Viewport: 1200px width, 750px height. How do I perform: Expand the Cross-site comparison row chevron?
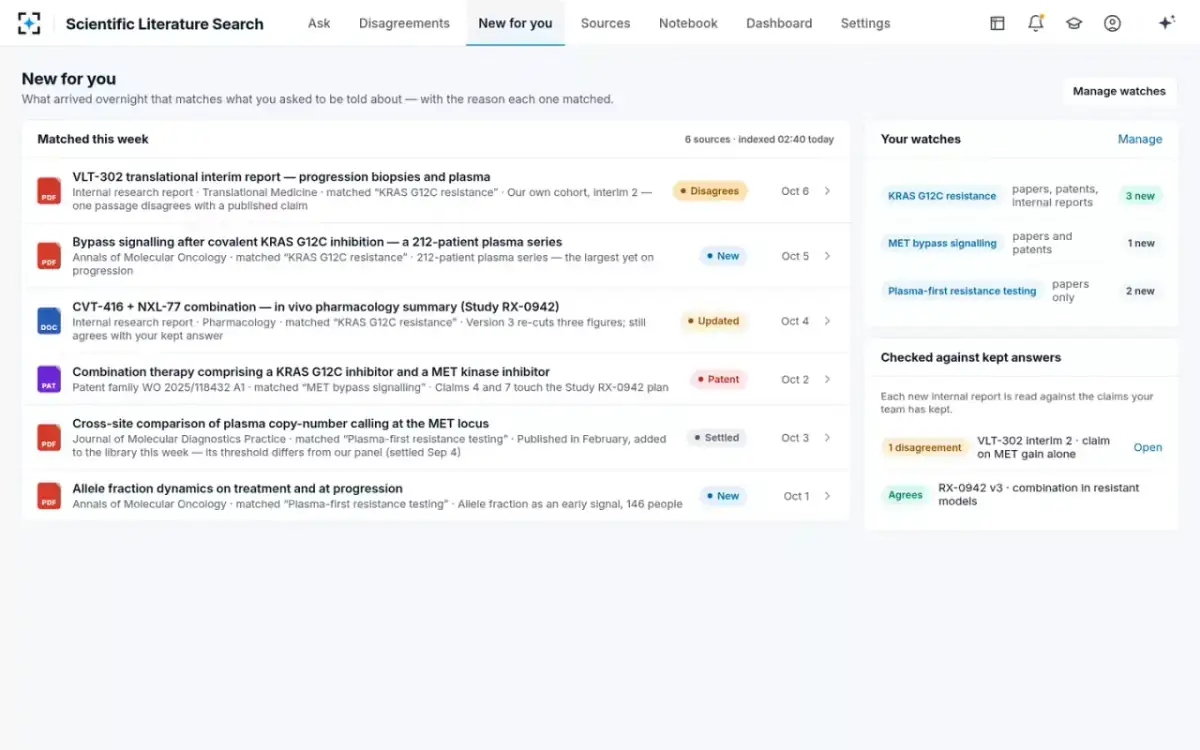pyautogui.click(x=827, y=438)
